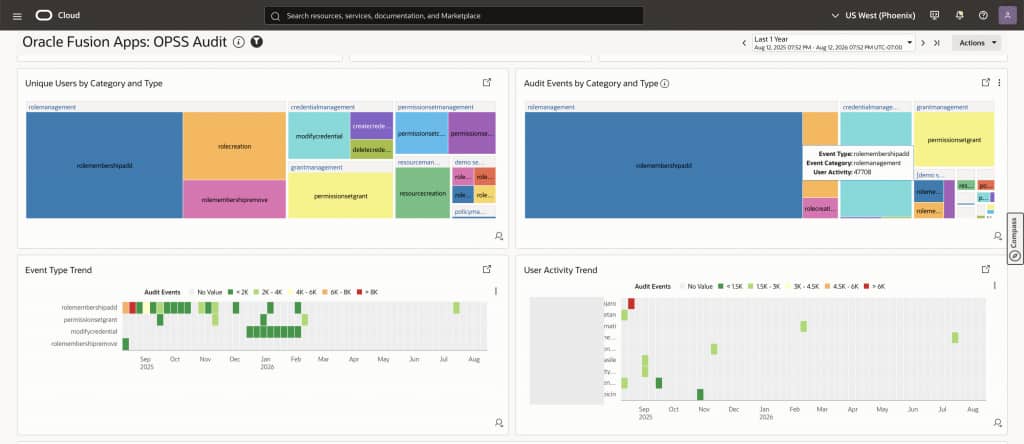Go to the previous time range
The height and width of the screenshot is (444, 1024).
click(744, 43)
